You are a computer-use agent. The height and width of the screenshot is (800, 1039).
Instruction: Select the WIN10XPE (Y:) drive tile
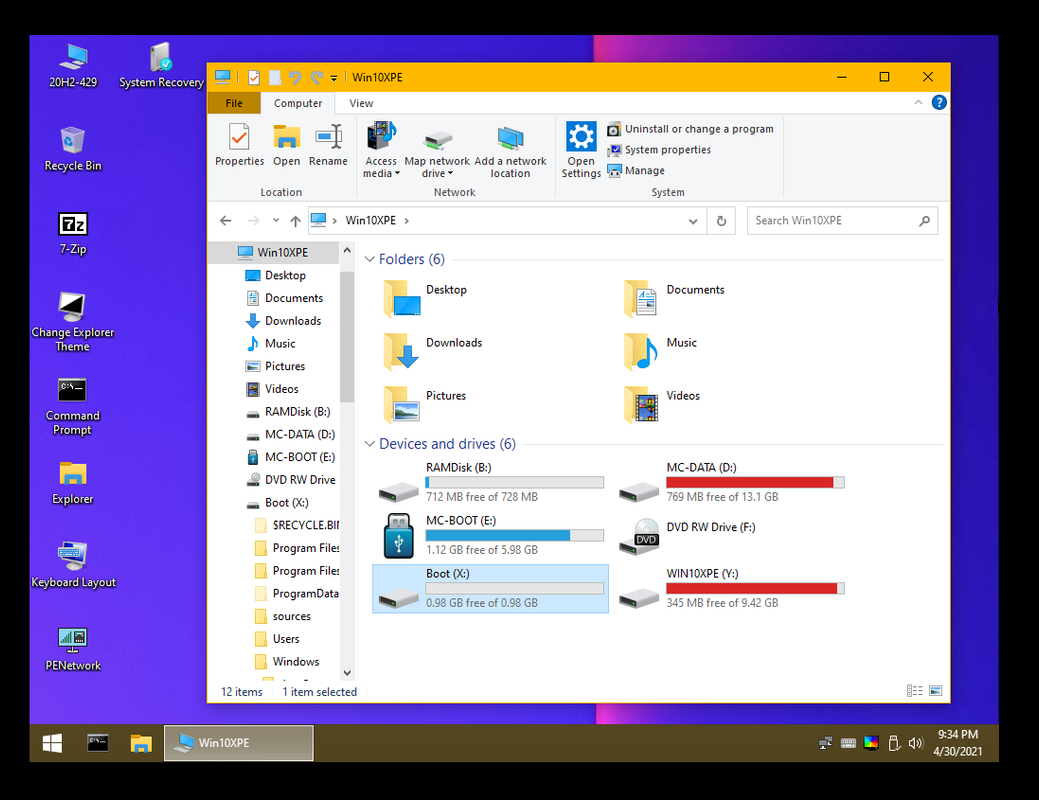coord(731,589)
